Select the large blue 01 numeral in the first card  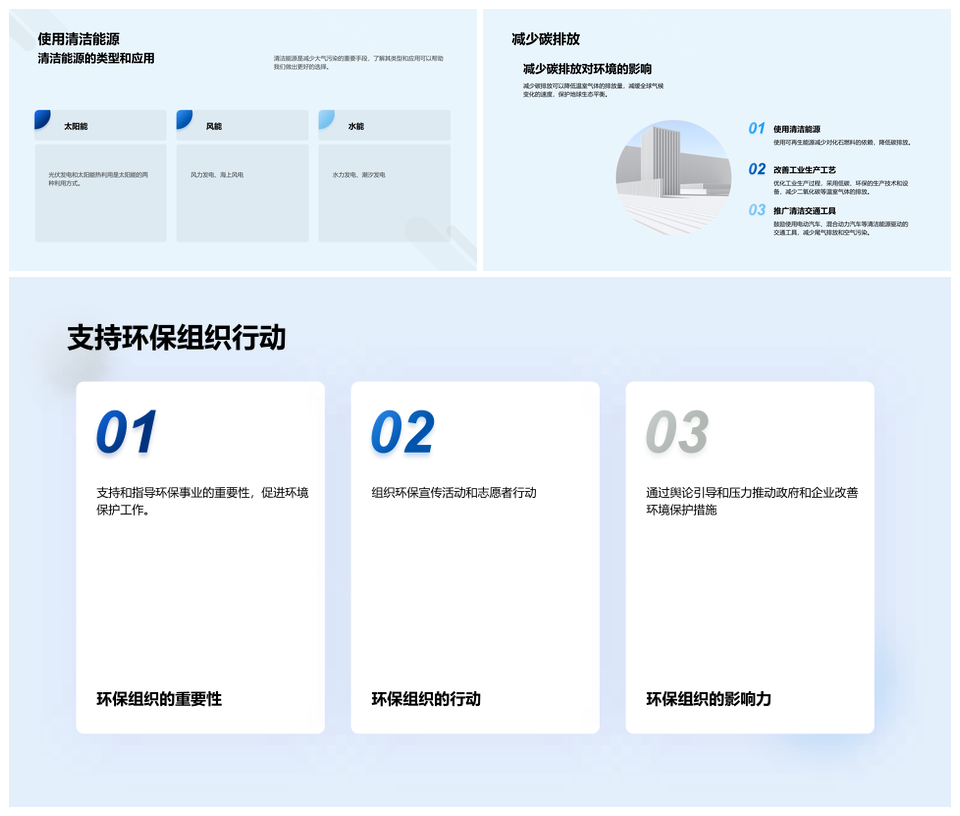127,434
